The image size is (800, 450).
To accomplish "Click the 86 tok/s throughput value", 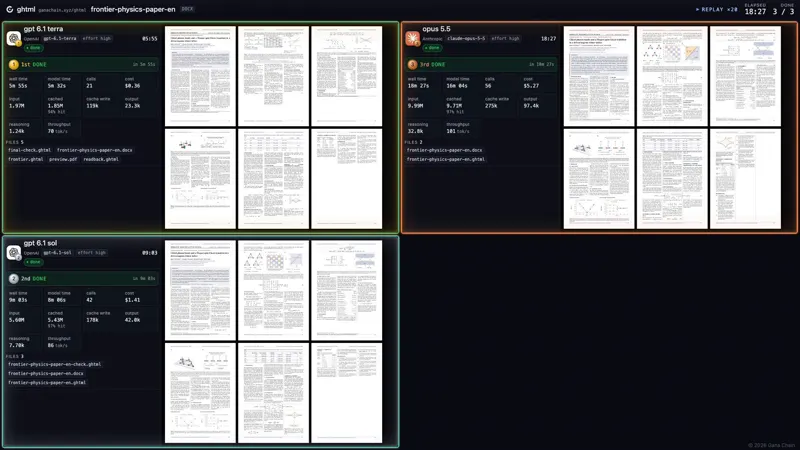I will (58, 345).
